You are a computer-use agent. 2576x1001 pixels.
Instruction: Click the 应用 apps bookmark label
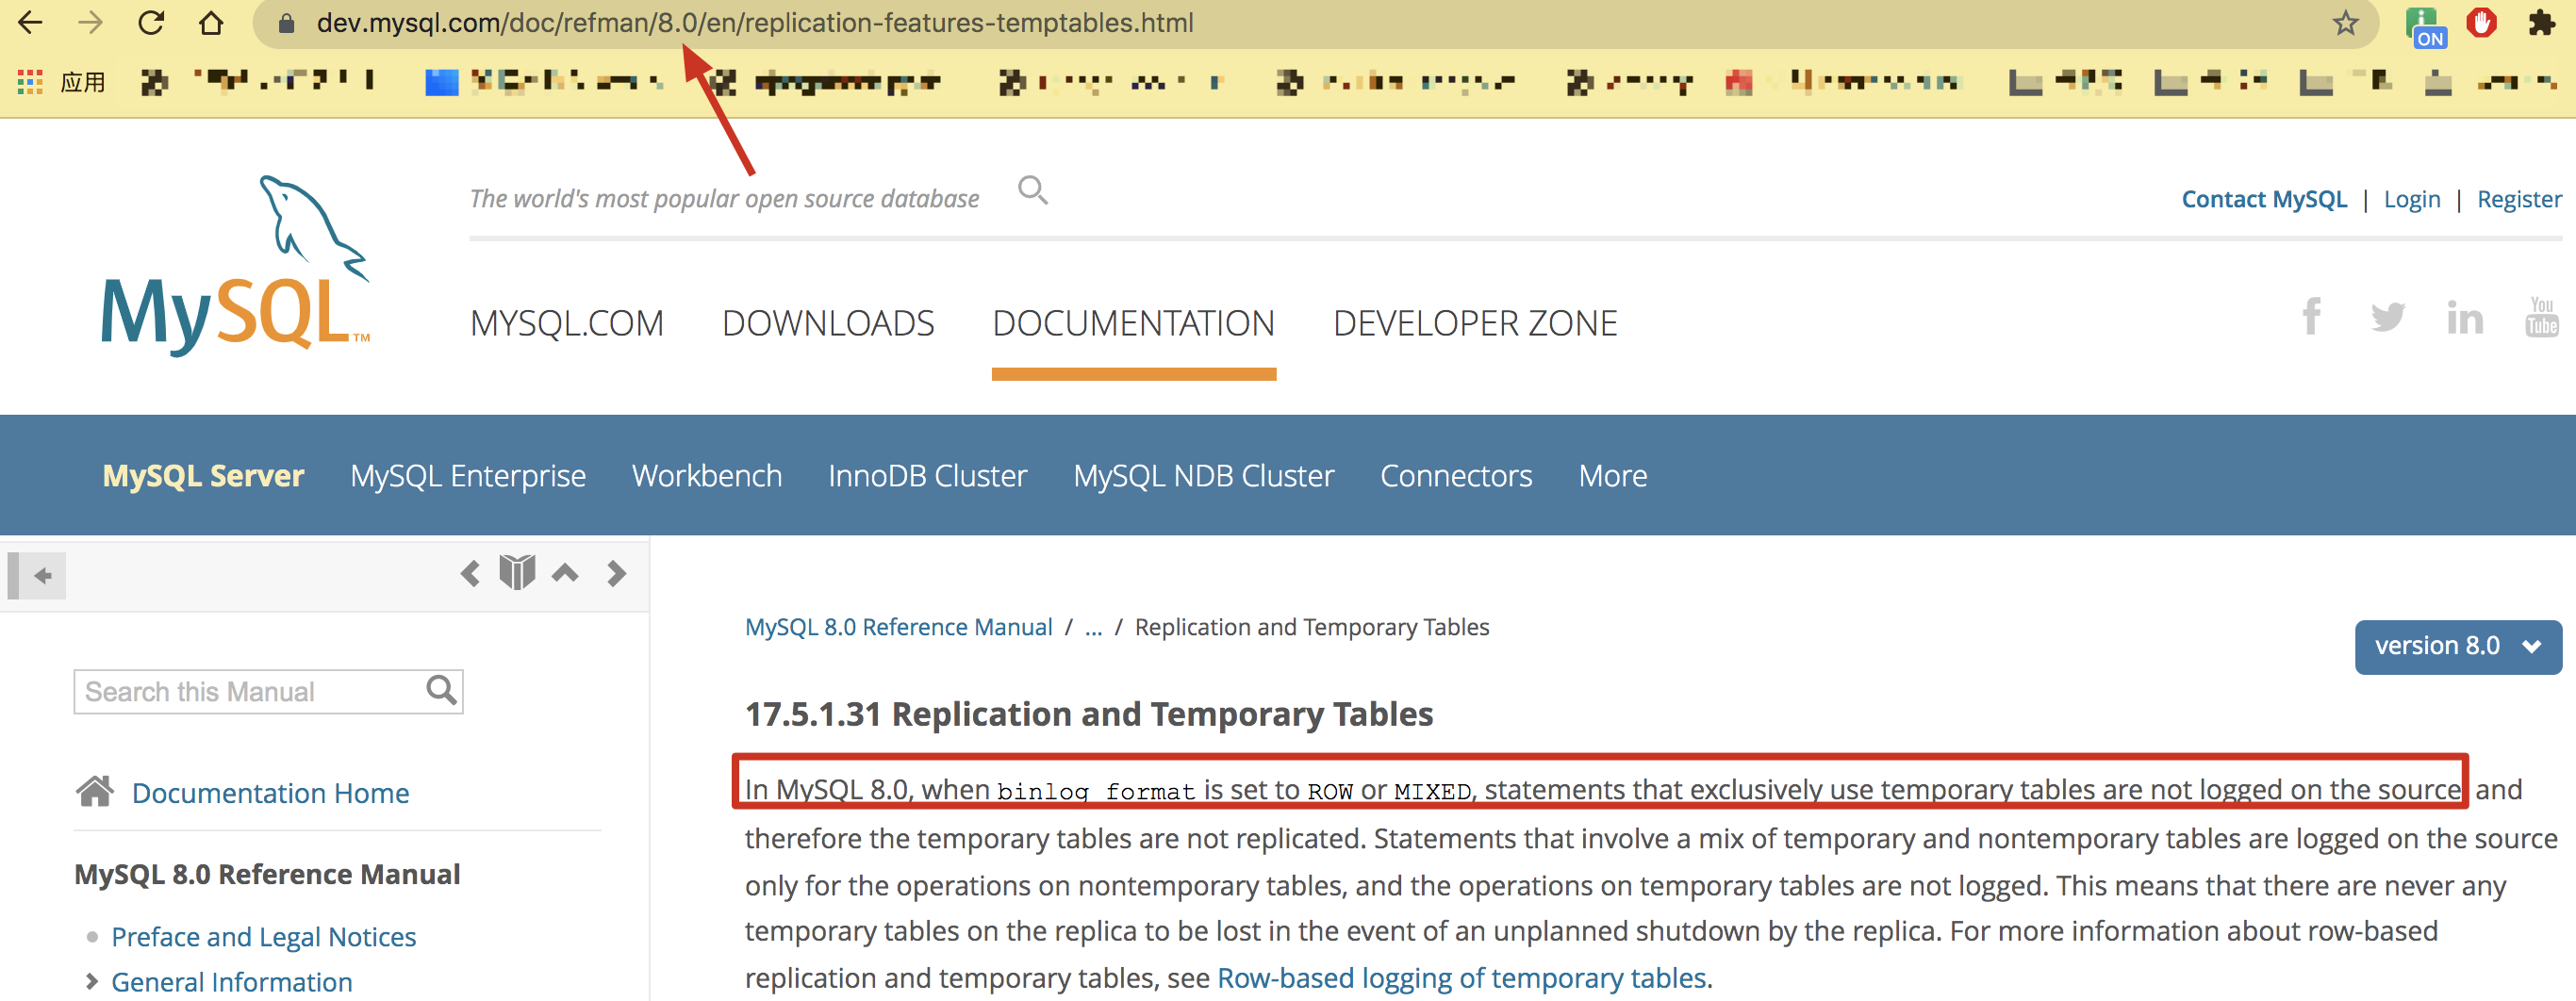point(83,82)
